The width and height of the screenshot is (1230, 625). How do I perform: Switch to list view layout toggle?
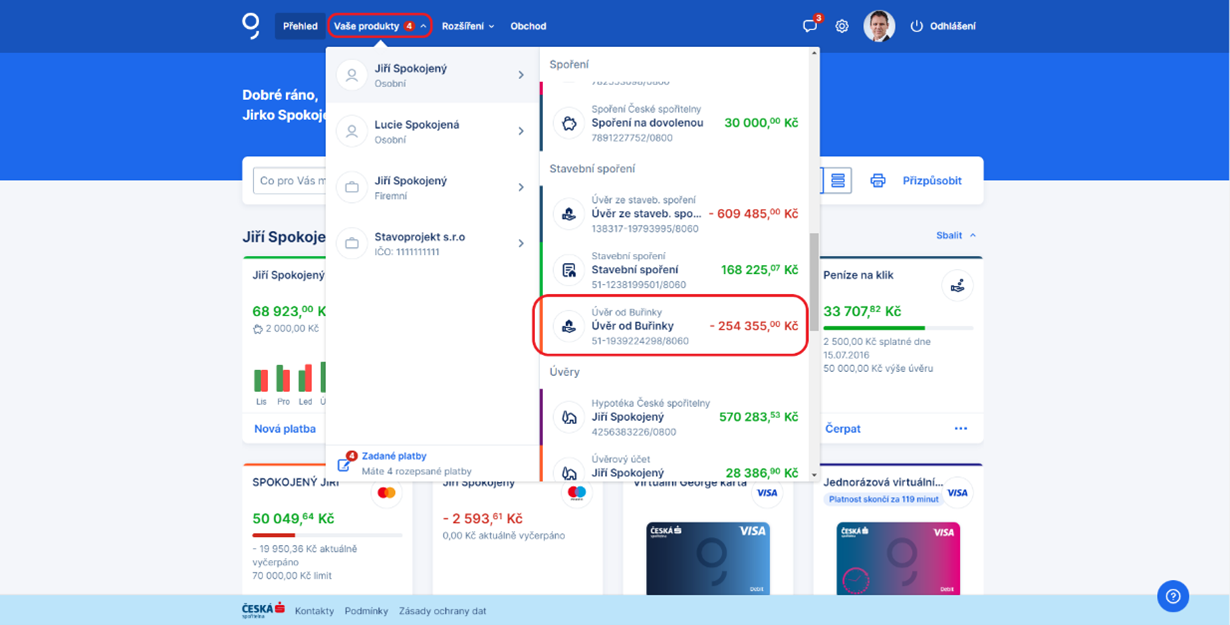838,181
